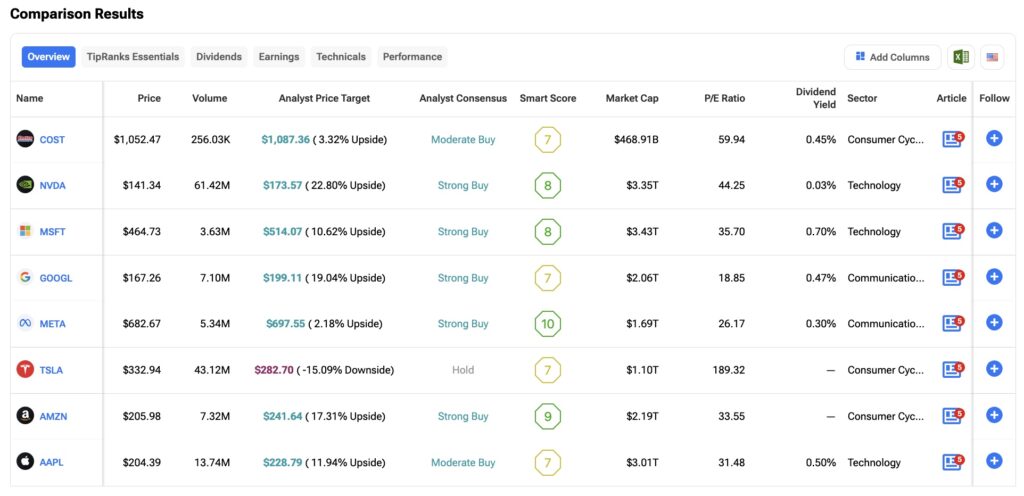Follow COST with the plus icon

coord(994,139)
